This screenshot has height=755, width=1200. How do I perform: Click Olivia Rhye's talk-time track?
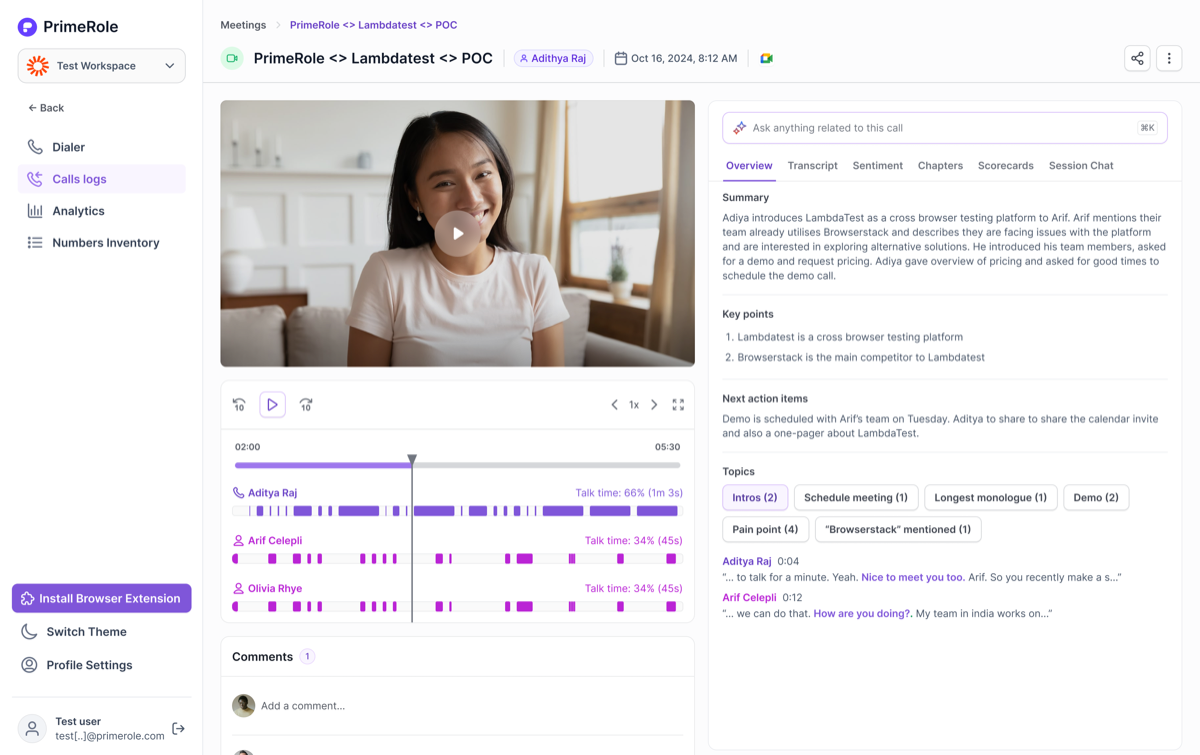click(457, 607)
